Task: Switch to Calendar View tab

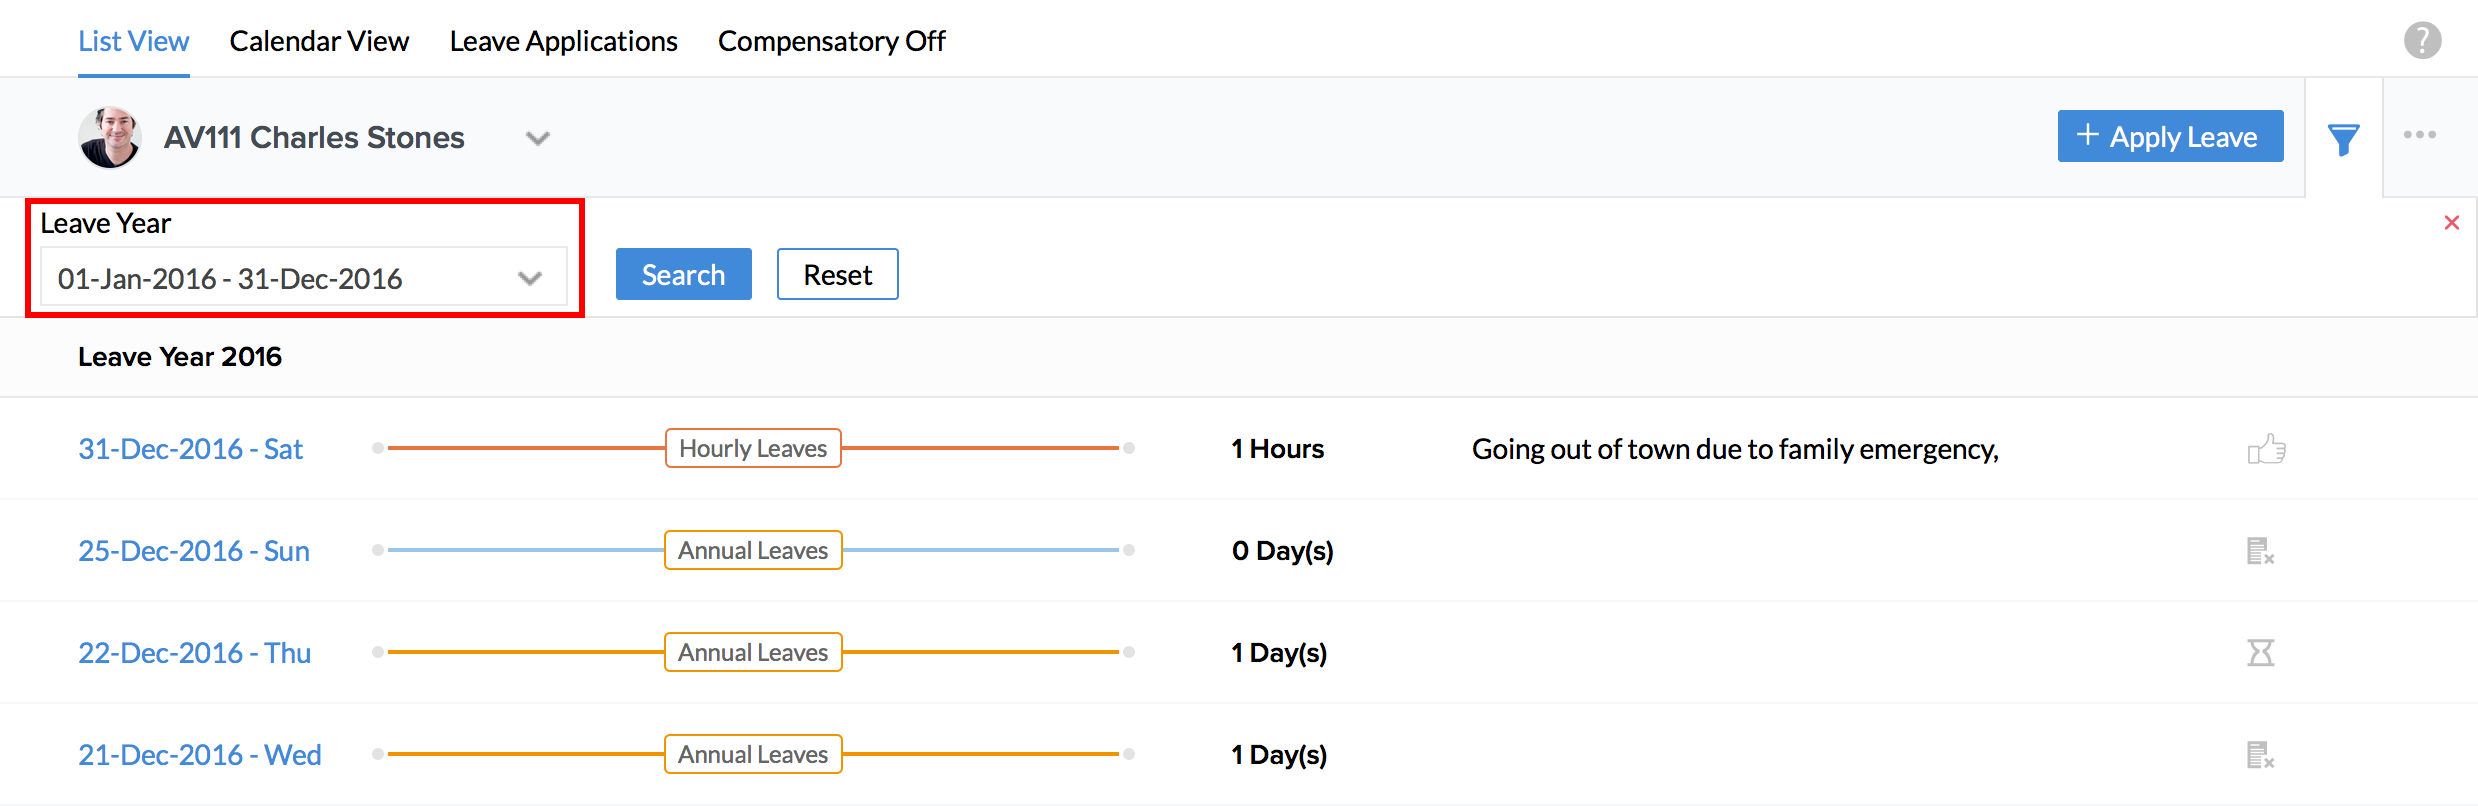Action: [x=319, y=41]
